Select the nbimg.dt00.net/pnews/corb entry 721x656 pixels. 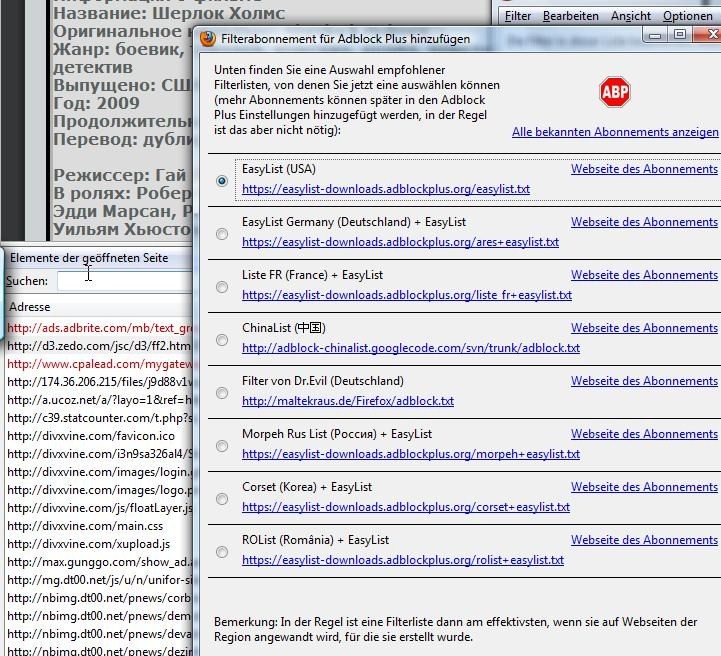click(99, 598)
